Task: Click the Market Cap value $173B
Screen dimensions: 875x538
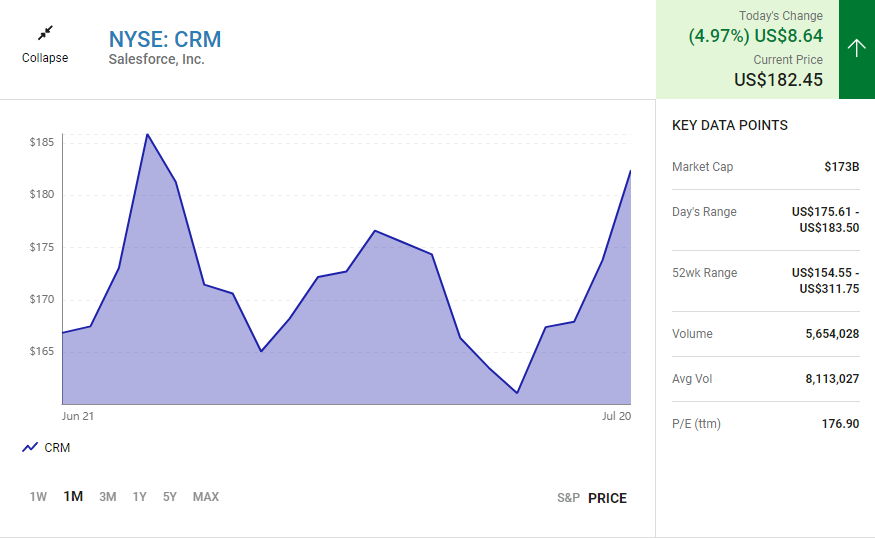Action: (x=842, y=167)
